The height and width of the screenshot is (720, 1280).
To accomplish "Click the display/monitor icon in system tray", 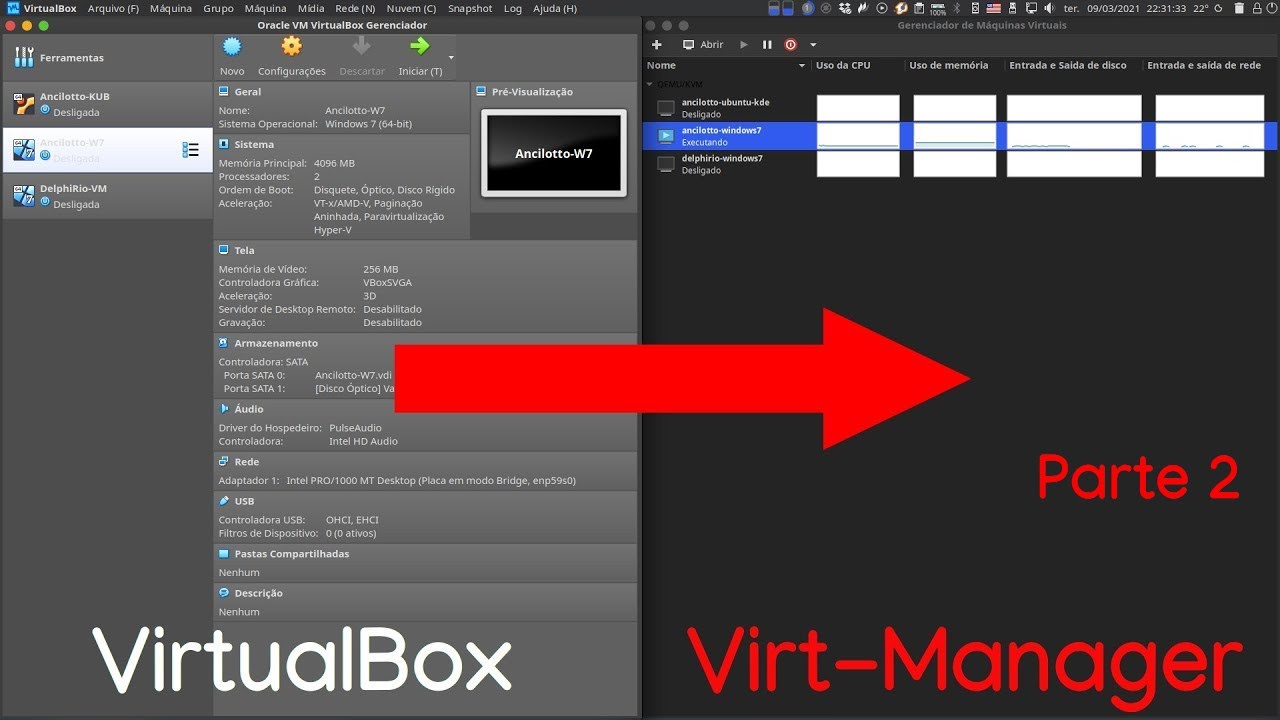I will (x=1031, y=8).
